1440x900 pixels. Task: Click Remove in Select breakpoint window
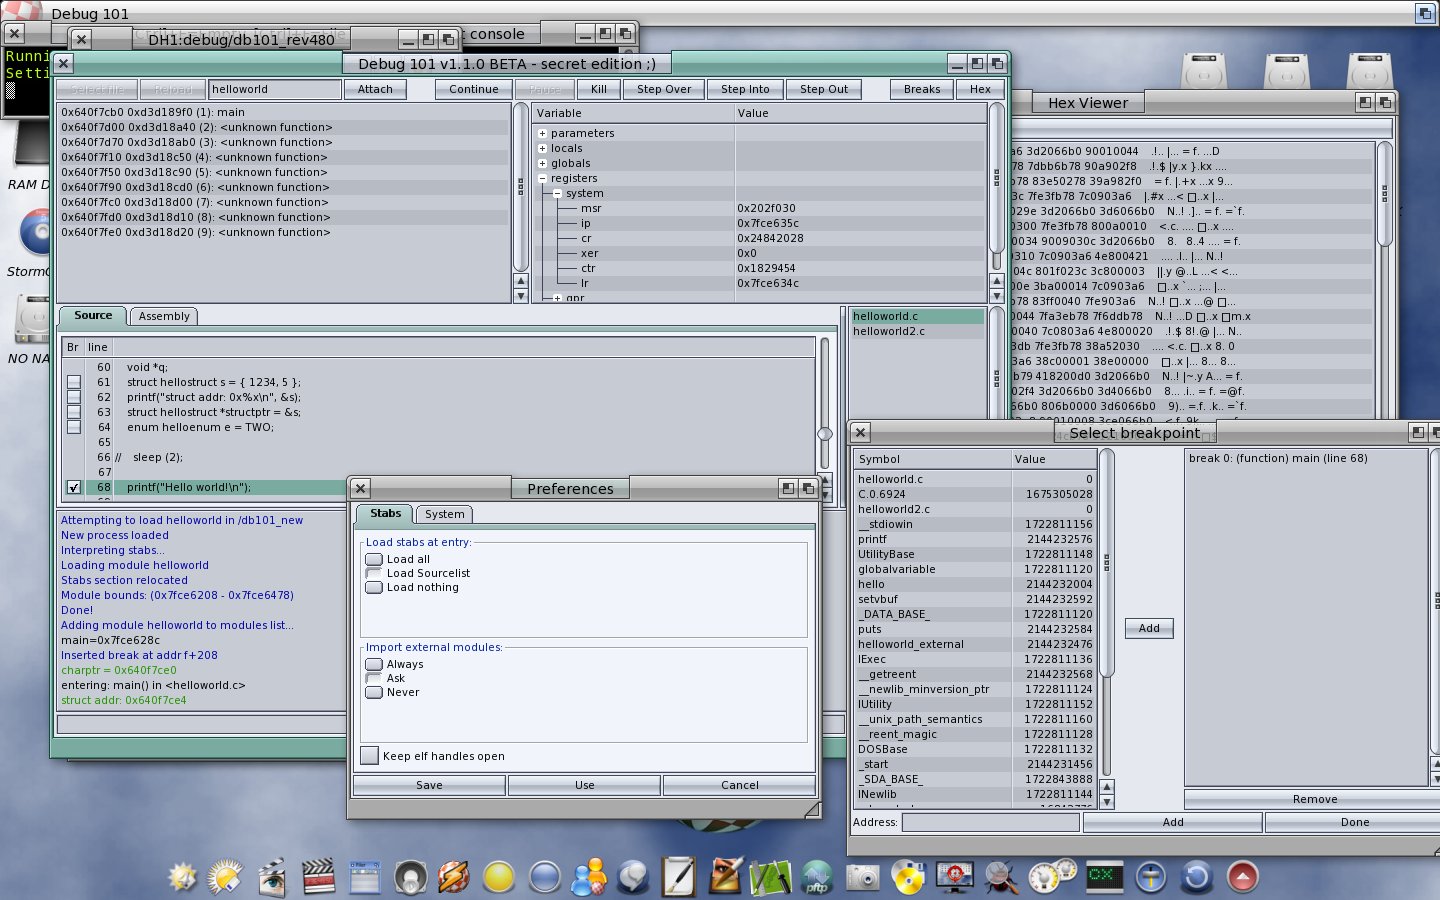[x=1314, y=799]
